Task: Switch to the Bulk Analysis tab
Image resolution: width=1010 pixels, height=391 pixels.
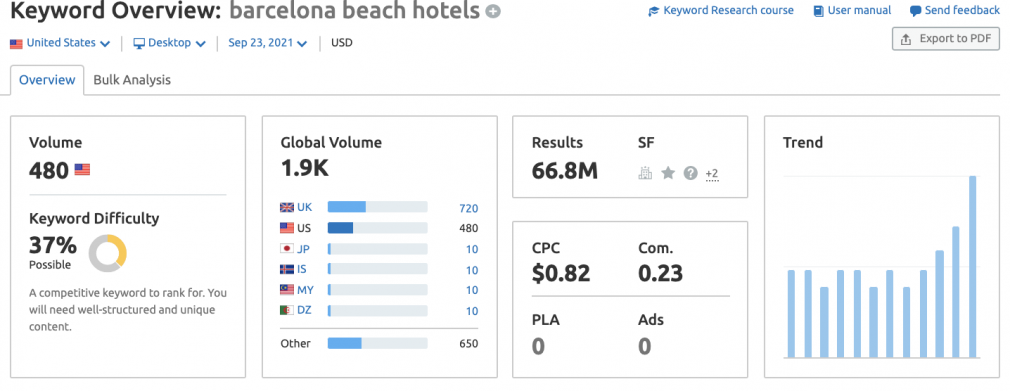Action: 132,80
